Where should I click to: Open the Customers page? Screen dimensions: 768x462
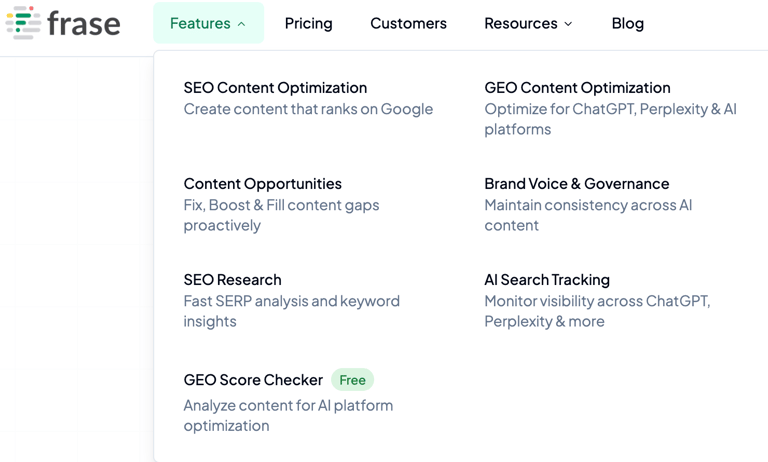pos(408,23)
